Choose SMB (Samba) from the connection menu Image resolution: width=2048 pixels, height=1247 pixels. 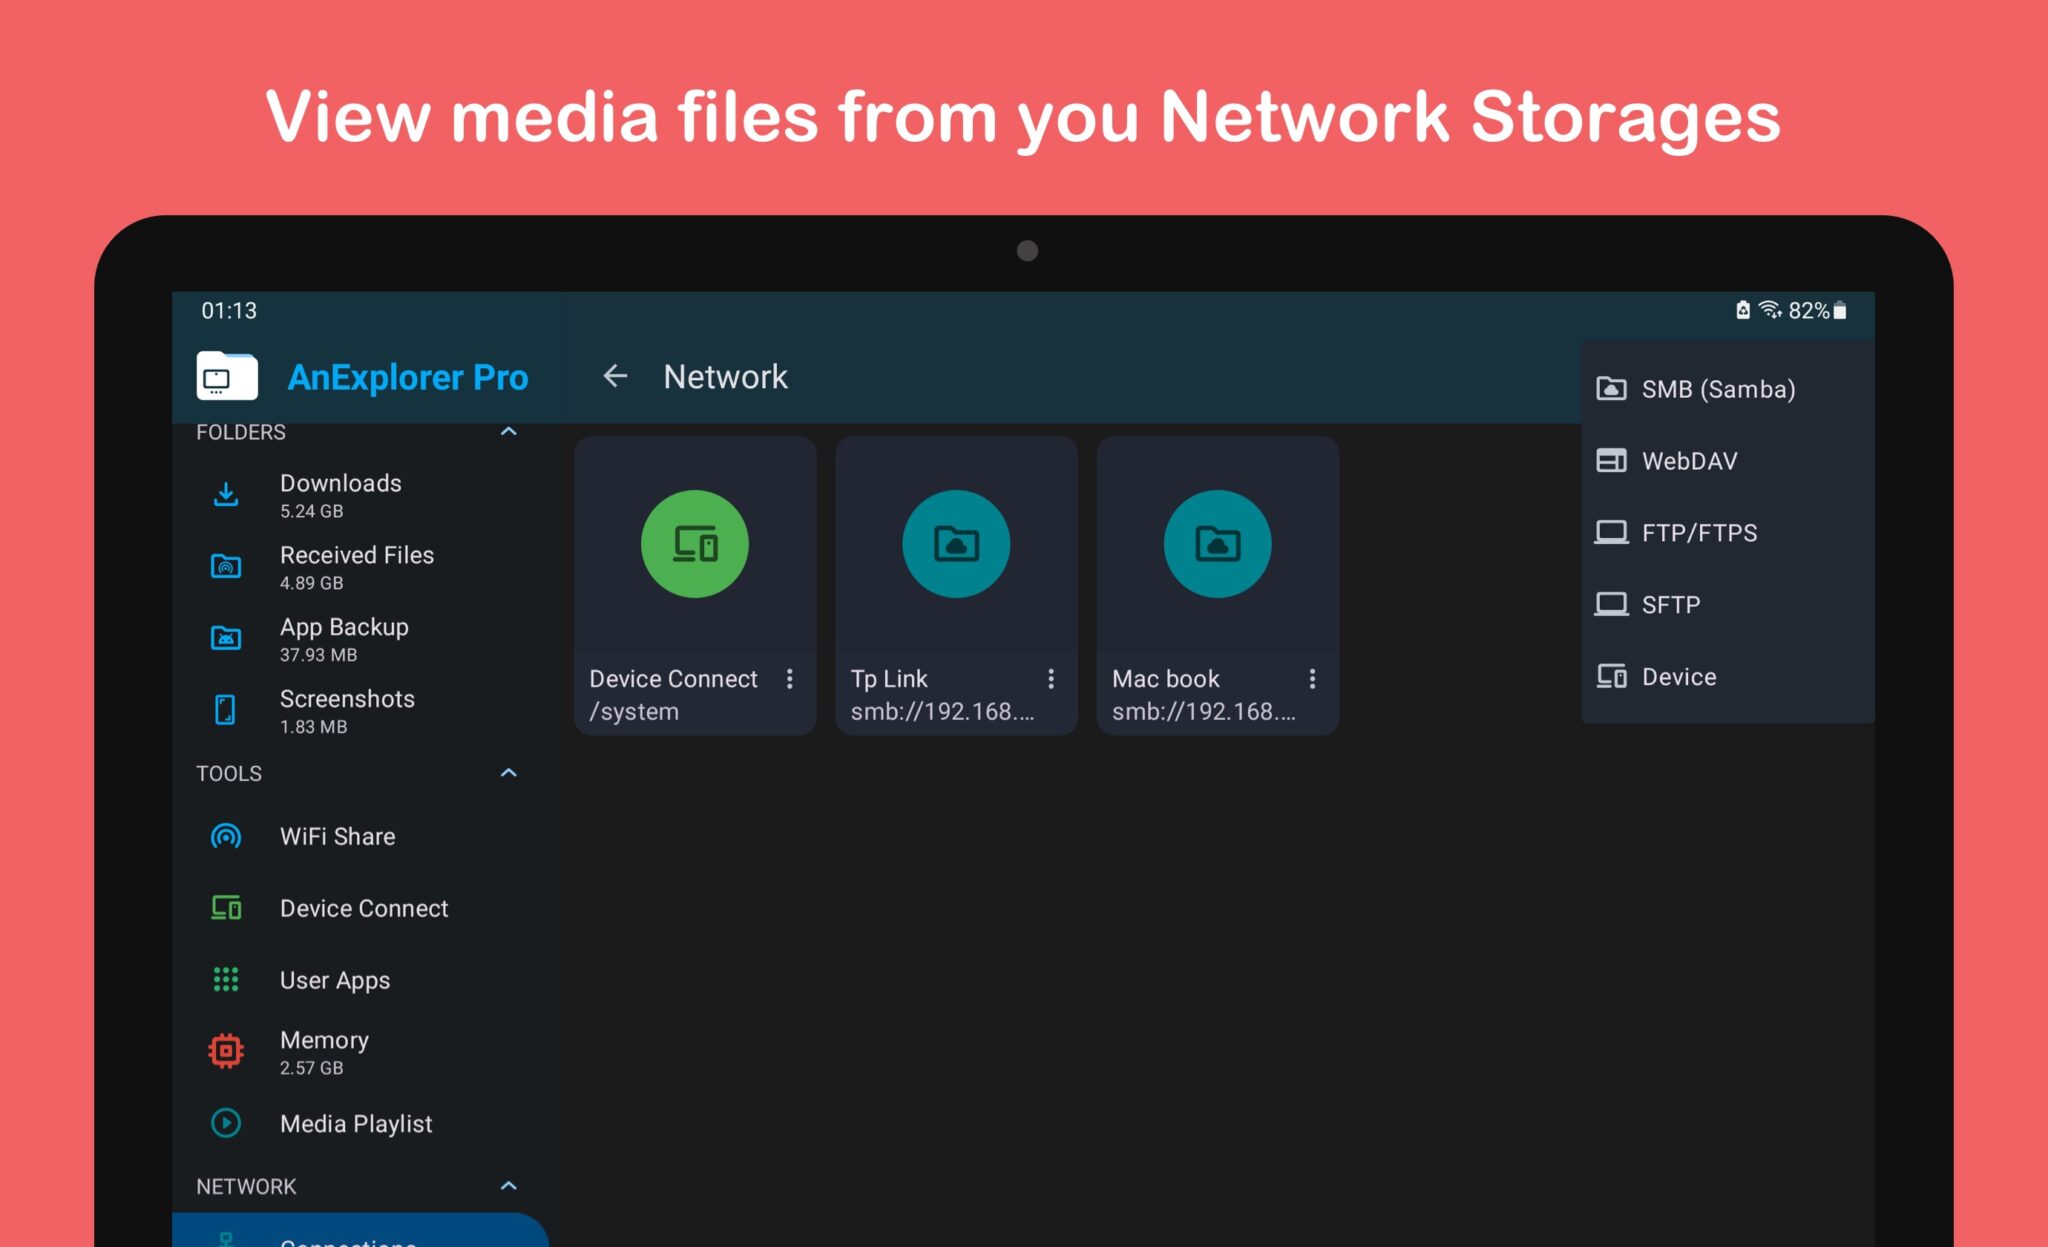(x=1717, y=388)
